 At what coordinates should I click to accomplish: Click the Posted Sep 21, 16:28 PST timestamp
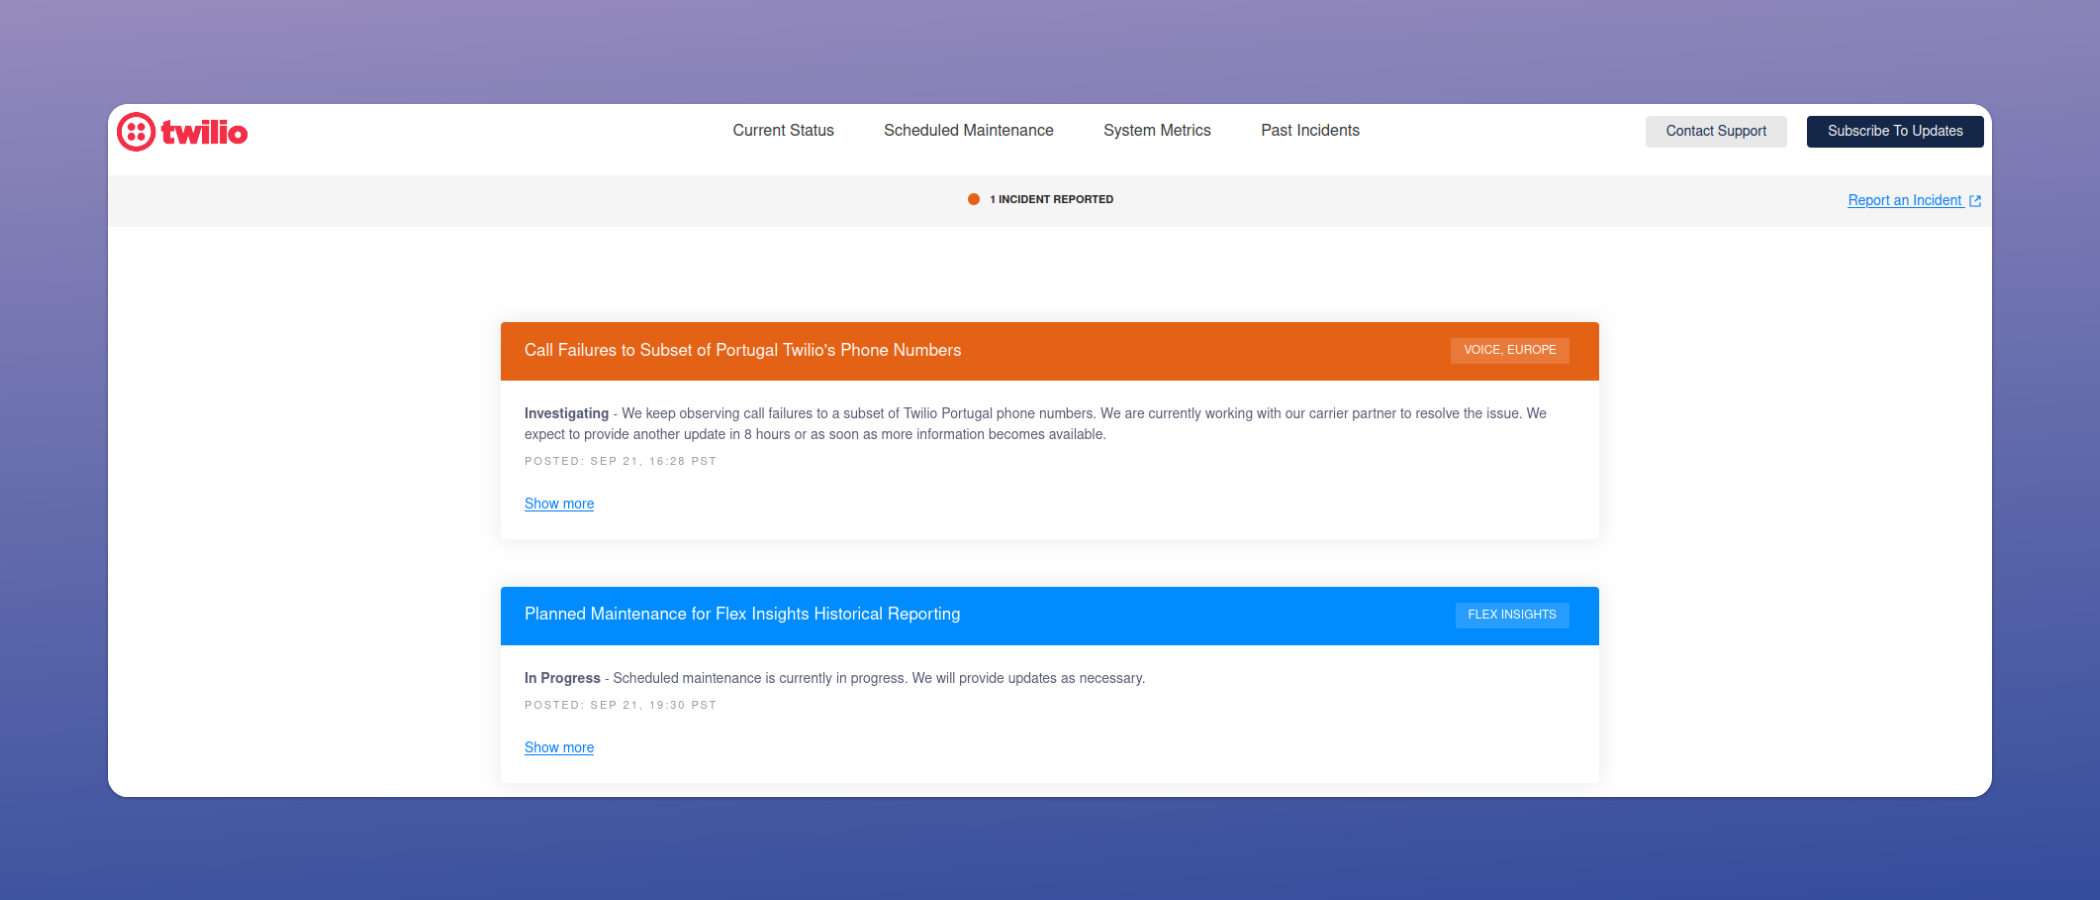pyautogui.click(x=620, y=461)
